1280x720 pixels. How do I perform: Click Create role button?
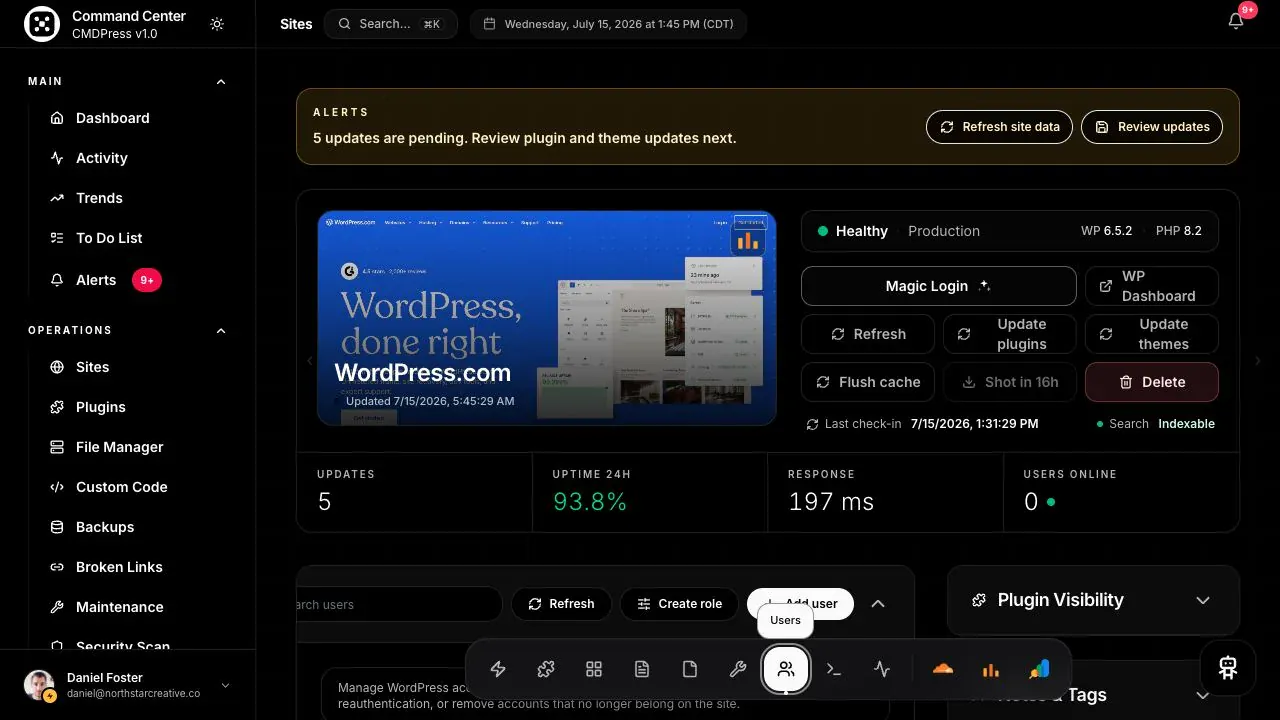(679, 604)
